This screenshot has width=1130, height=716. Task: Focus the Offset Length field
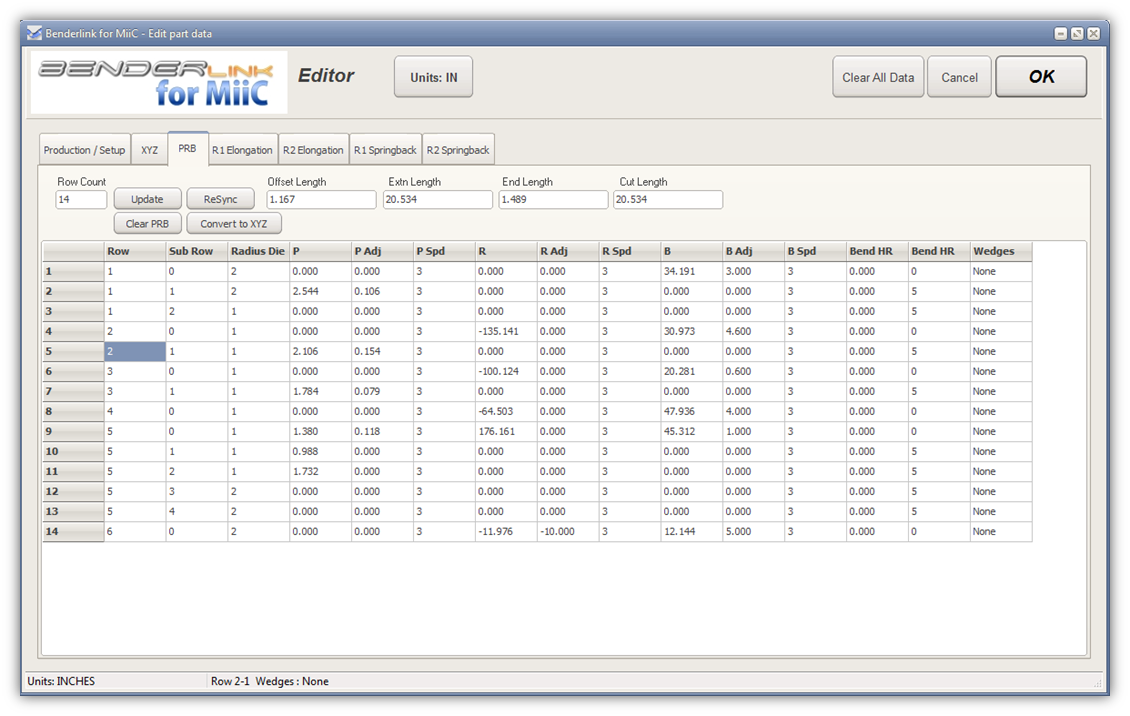tap(321, 200)
